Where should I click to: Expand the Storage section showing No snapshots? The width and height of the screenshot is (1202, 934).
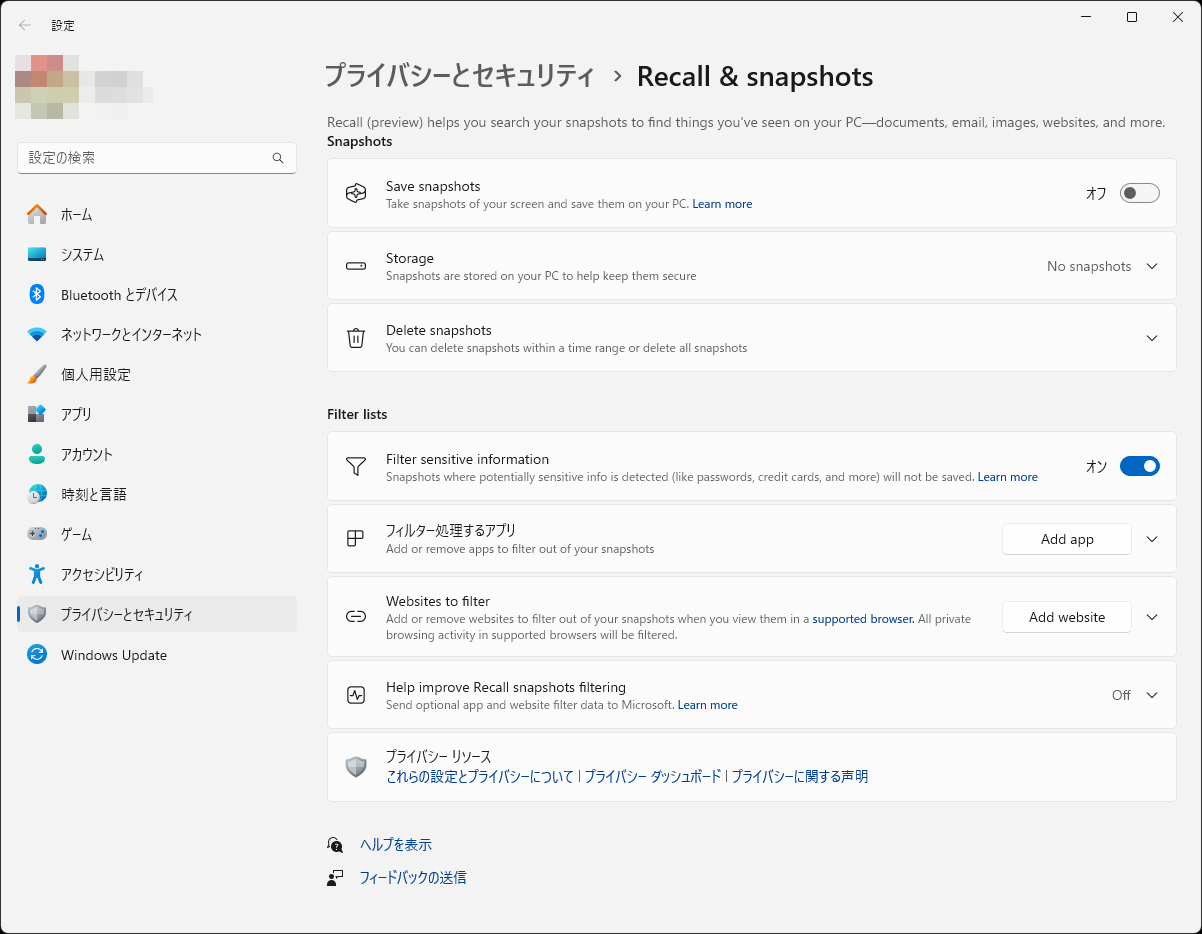tap(1151, 266)
